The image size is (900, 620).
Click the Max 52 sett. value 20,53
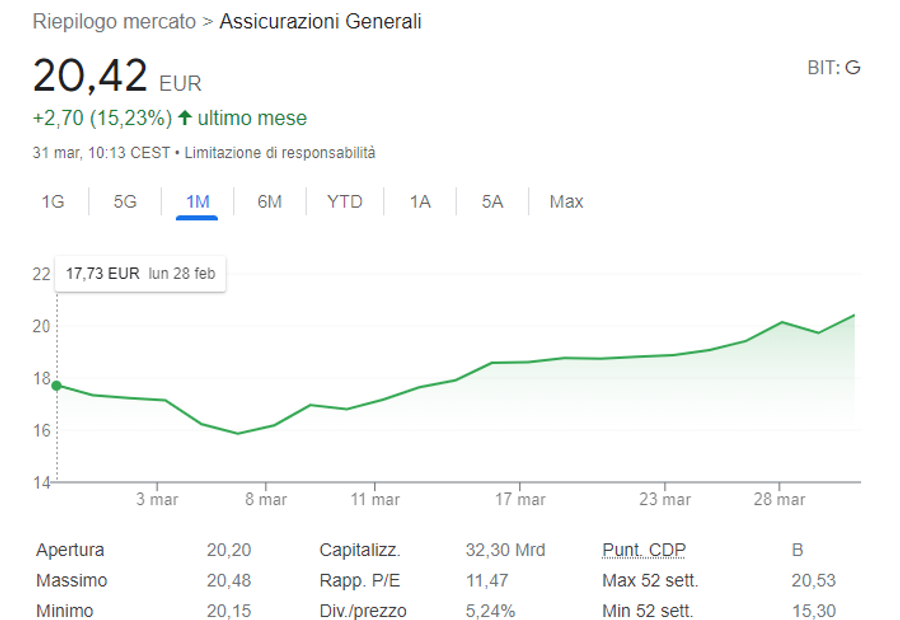813,580
